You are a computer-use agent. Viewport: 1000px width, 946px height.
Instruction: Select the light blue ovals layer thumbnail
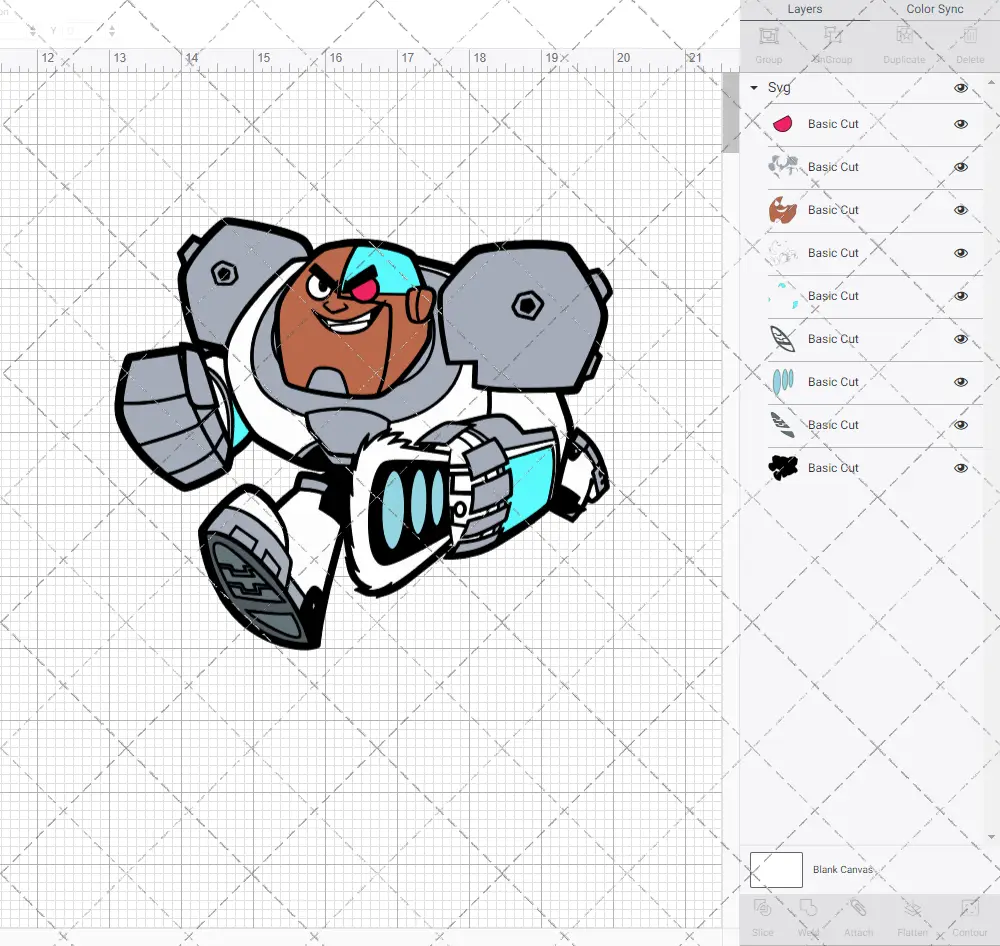tap(783, 382)
